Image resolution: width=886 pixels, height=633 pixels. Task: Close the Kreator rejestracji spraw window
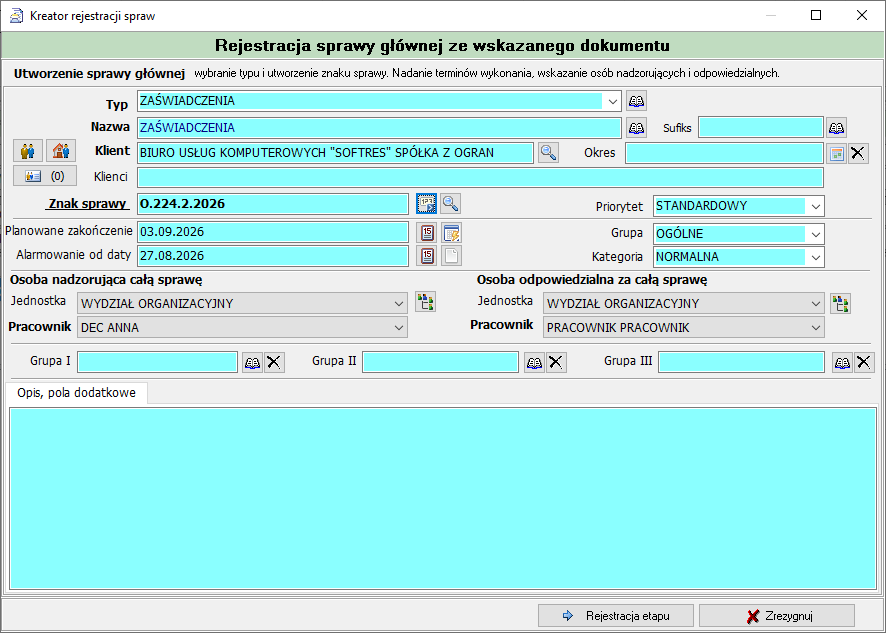(862, 15)
